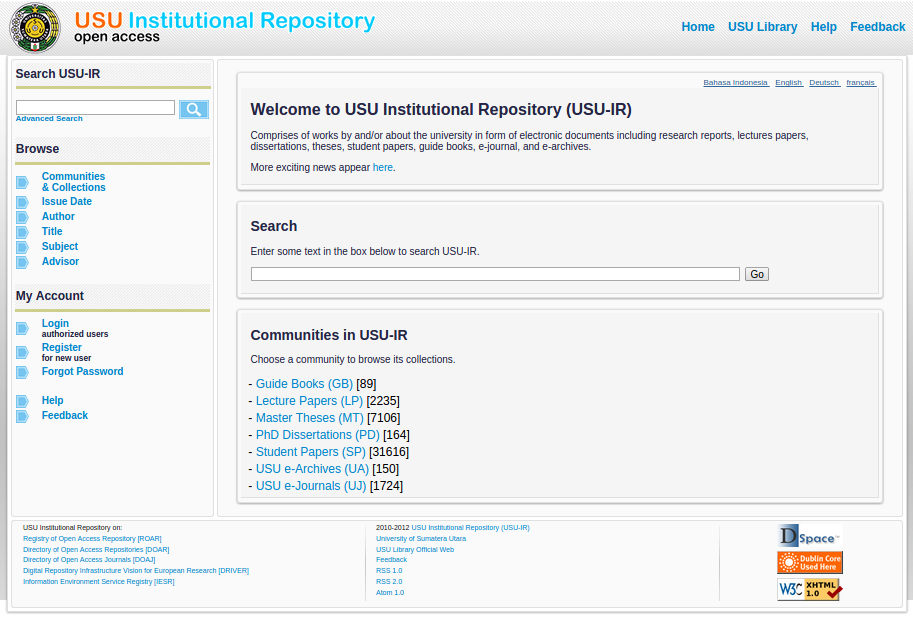This screenshot has height=617, width=913.
Task: Focus the sidebar Search USU-IR text box
Action: click(95, 107)
